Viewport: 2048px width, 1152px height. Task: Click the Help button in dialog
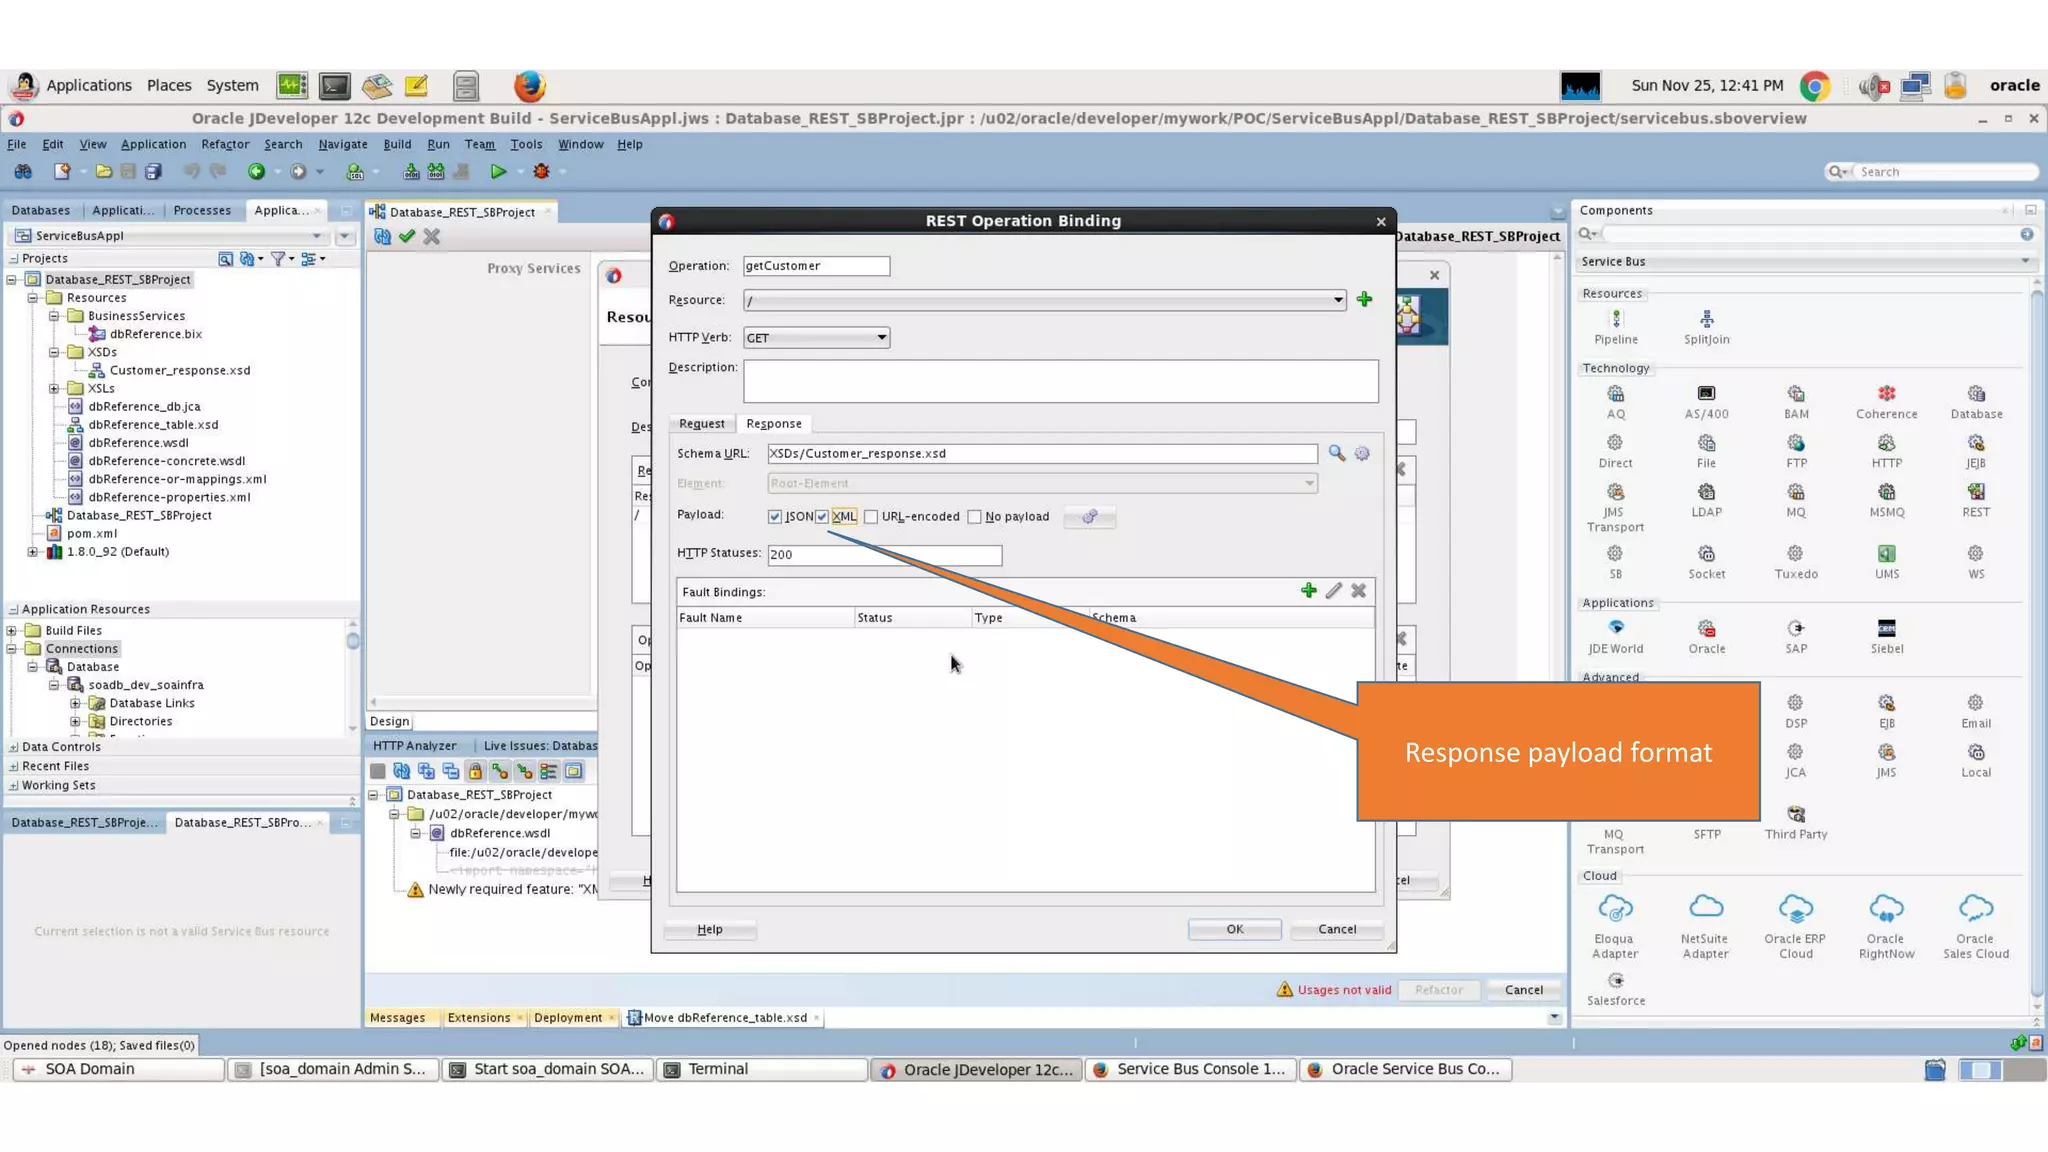709,929
